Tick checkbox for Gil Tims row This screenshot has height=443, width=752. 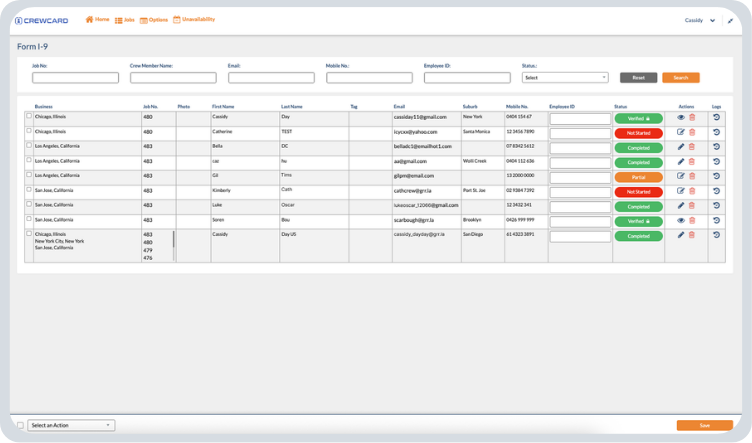pos(29,175)
